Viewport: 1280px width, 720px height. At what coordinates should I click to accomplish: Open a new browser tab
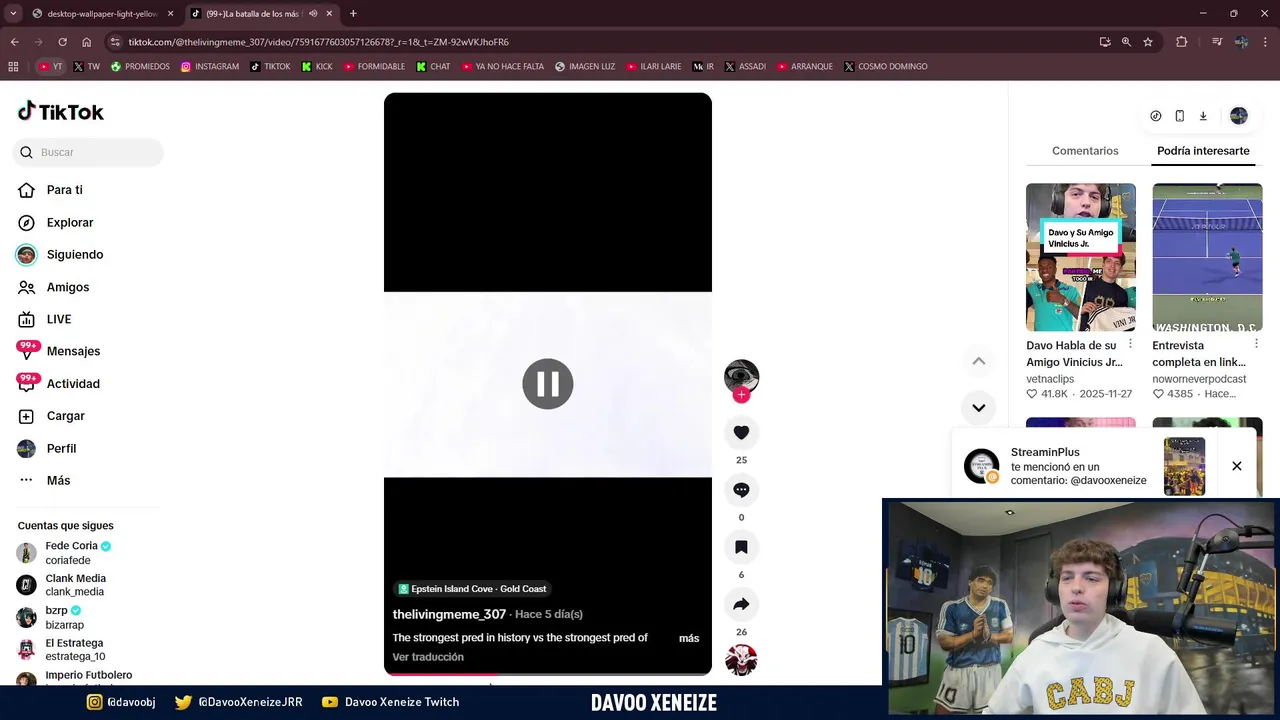353,14
